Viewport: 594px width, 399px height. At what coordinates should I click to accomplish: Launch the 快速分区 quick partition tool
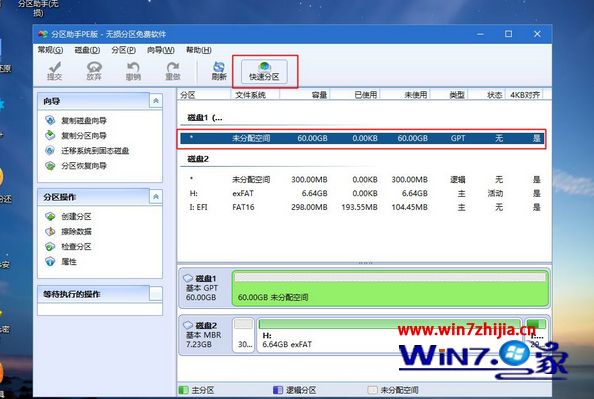tap(264, 71)
